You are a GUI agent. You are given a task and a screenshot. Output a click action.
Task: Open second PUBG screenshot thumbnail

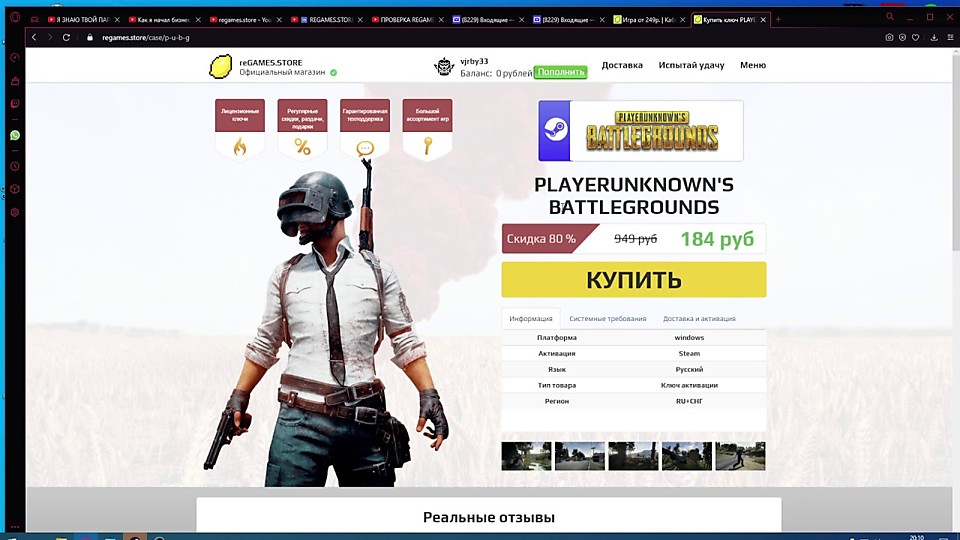click(580, 456)
